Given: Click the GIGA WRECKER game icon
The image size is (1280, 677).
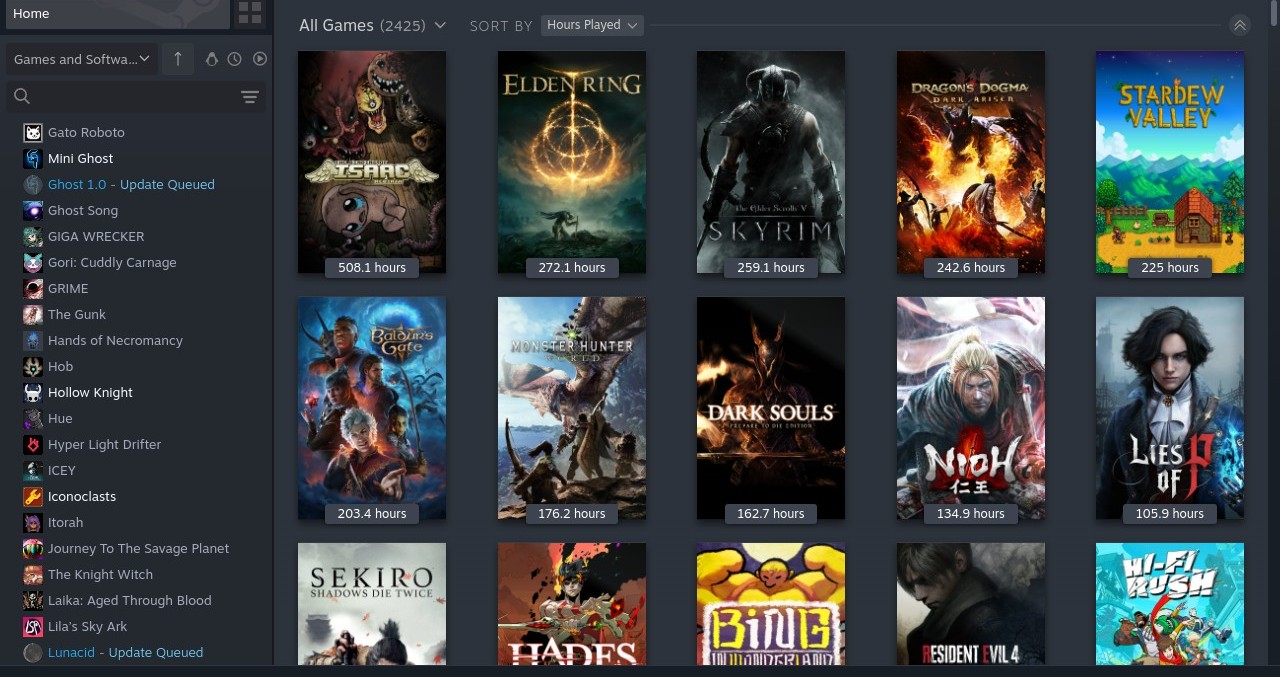Looking at the screenshot, I should pyautogui.click(x=33, y=236).
